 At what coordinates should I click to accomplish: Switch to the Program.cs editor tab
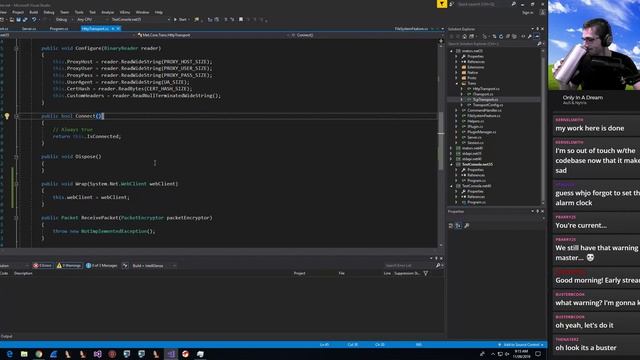point(59,29)
